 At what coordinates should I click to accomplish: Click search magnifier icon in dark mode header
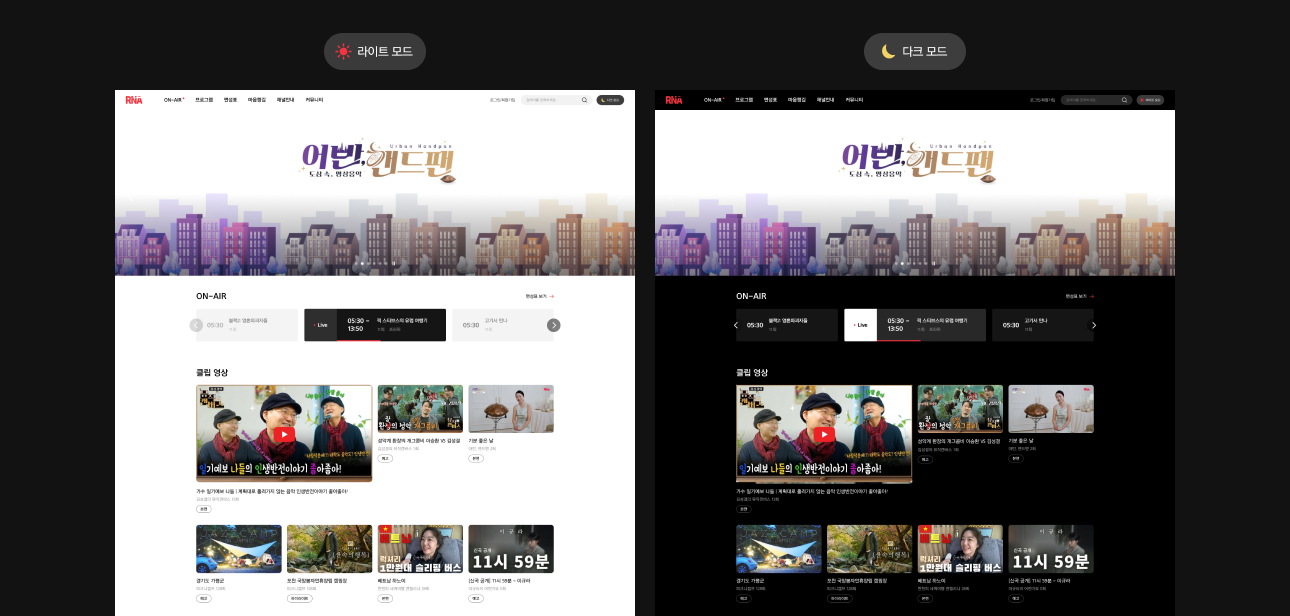click(x=1125, y=100)
